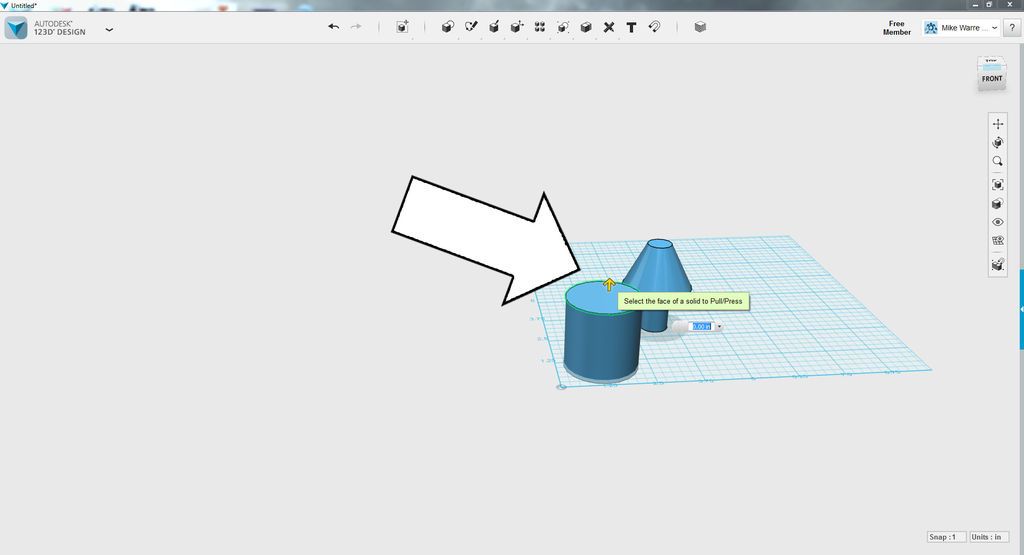Select the Sketch tool icon
The height and width of the screenshot is (555, 1024).
click(471, 27)
